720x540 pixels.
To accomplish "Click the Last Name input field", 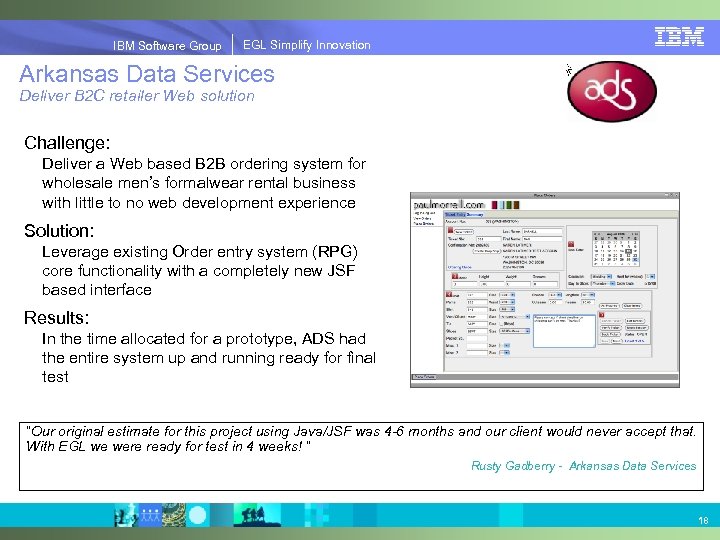I will tap(542, 231).
